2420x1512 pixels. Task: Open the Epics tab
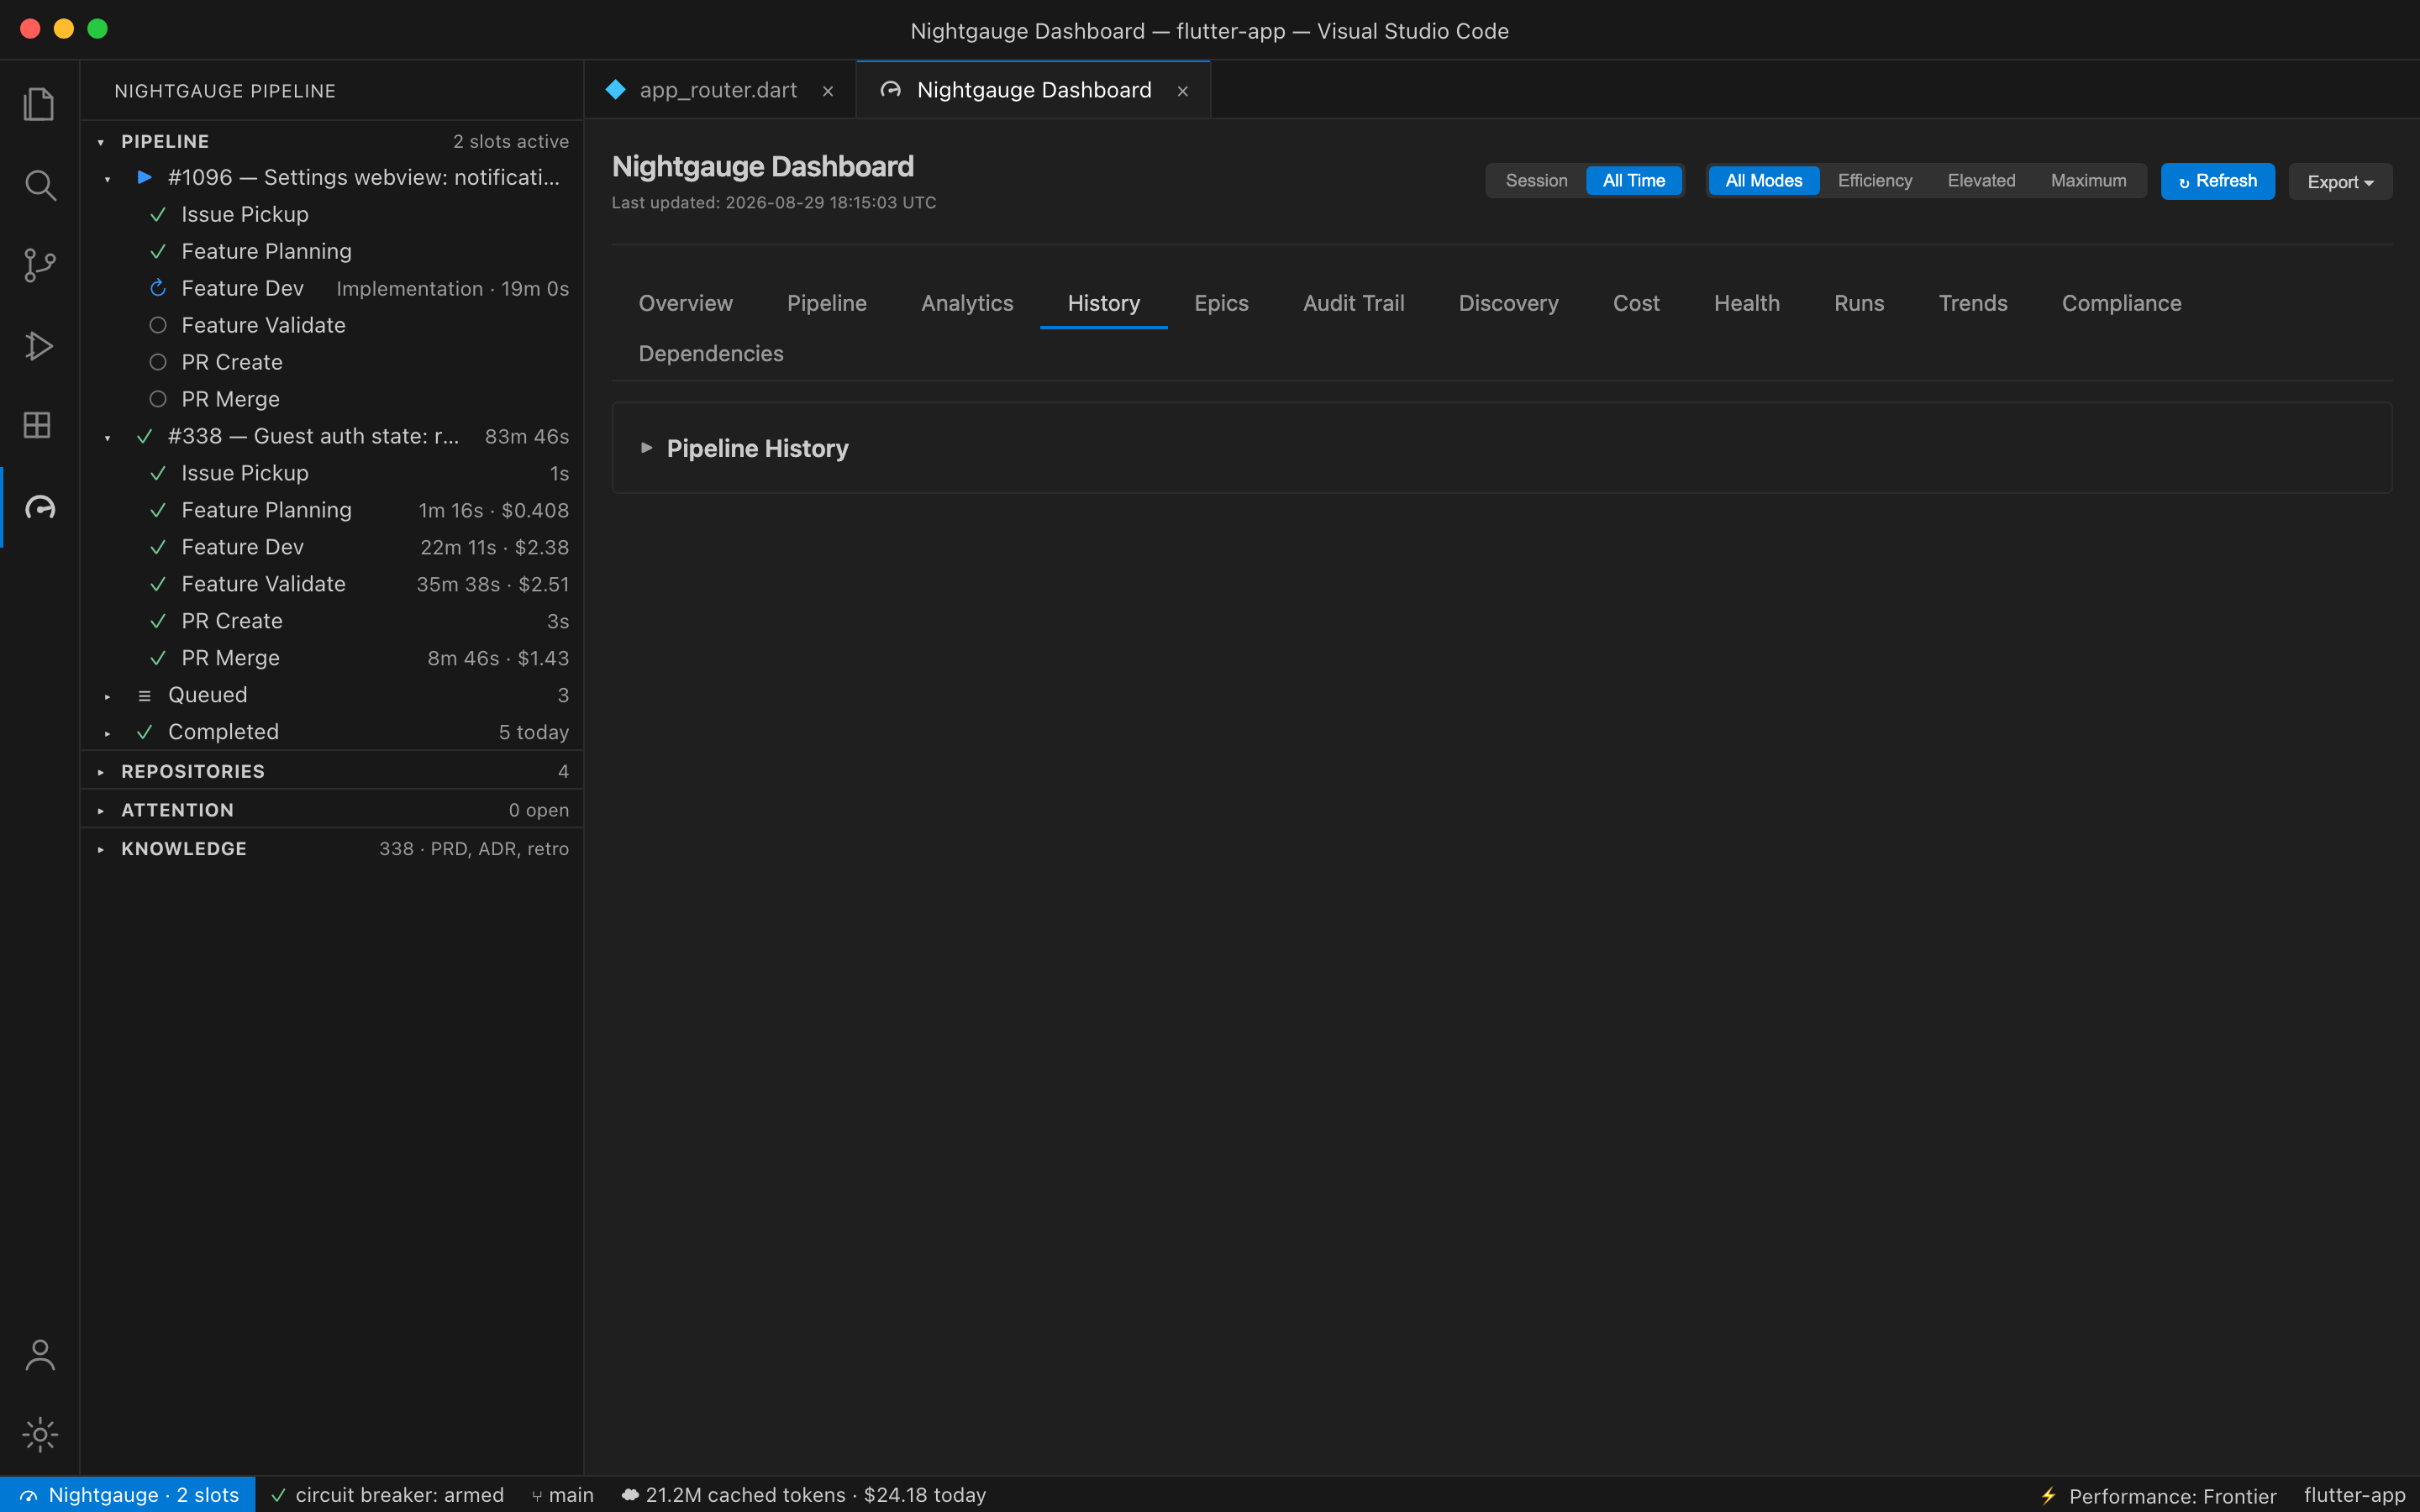[1221, 303]
